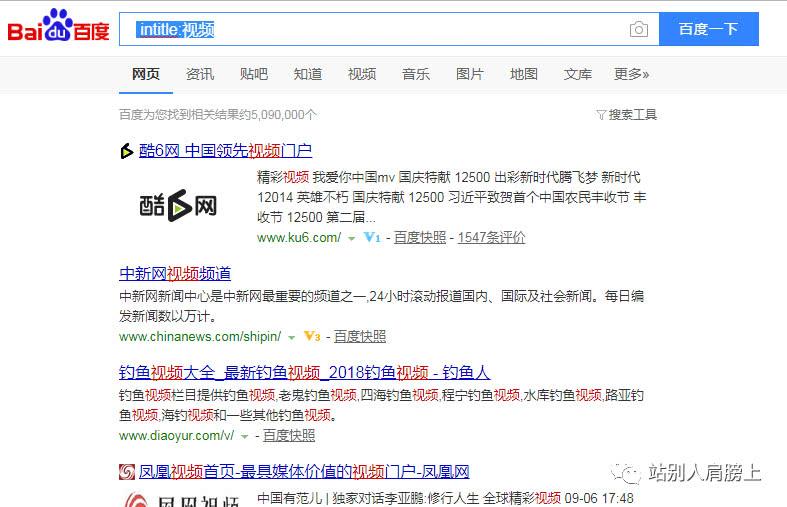This screenshot has width=787, height=507.
Task: Open result 凤凰视频首页 link
Action: (x=304, y=472)
